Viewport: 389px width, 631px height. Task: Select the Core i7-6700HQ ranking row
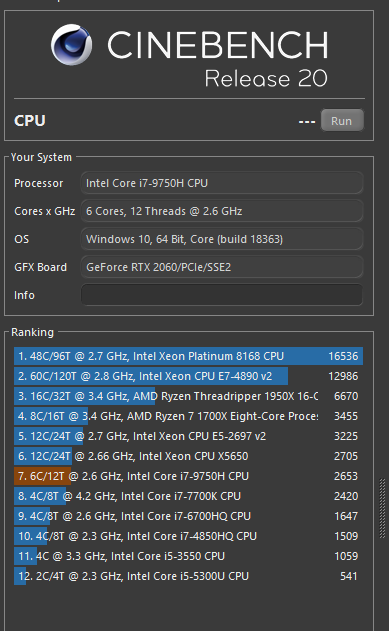[188, 516]
